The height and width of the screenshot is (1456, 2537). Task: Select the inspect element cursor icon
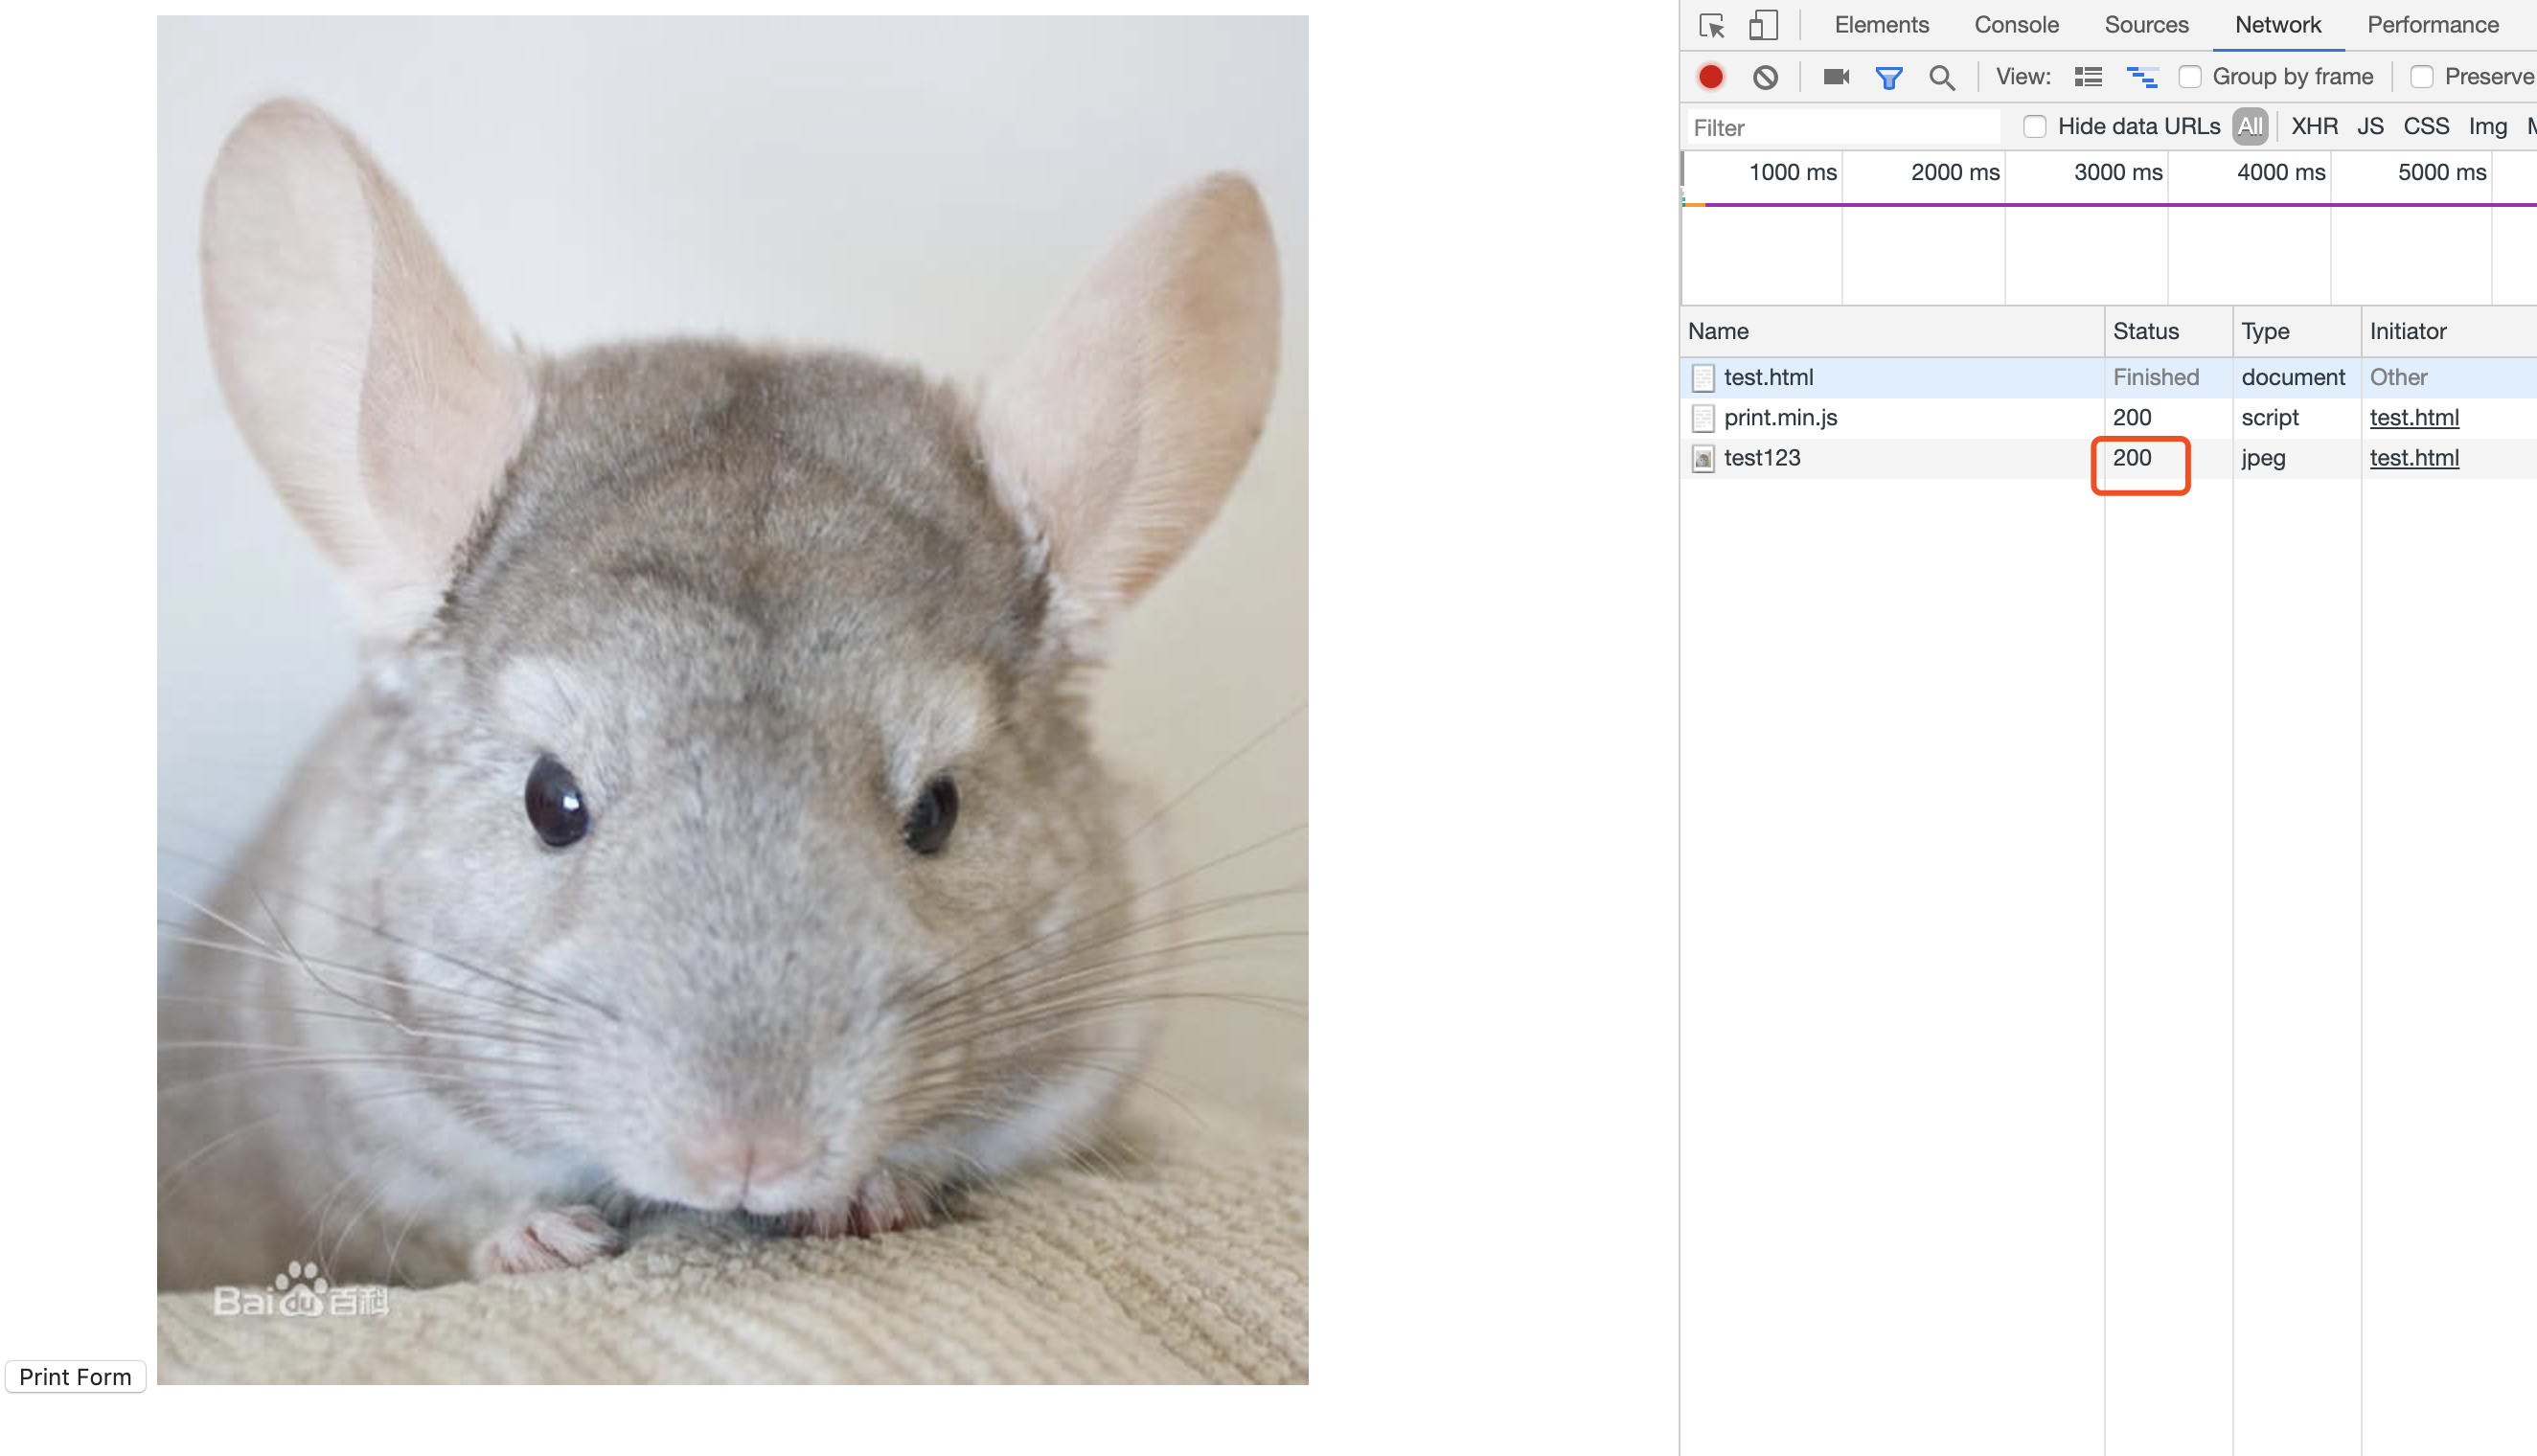pos(1712,25)
